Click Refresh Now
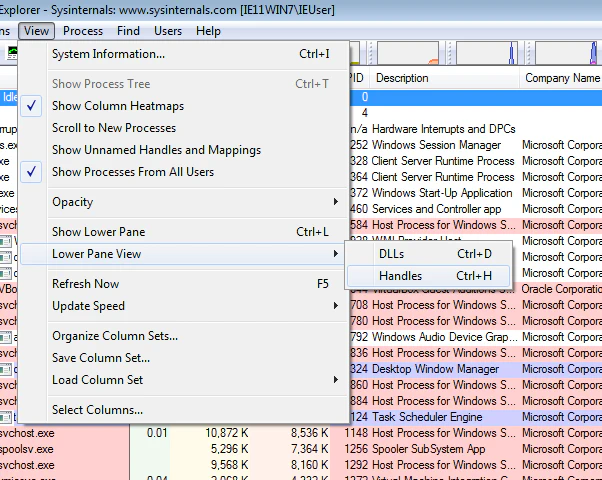602x480 pixels. 184,284
